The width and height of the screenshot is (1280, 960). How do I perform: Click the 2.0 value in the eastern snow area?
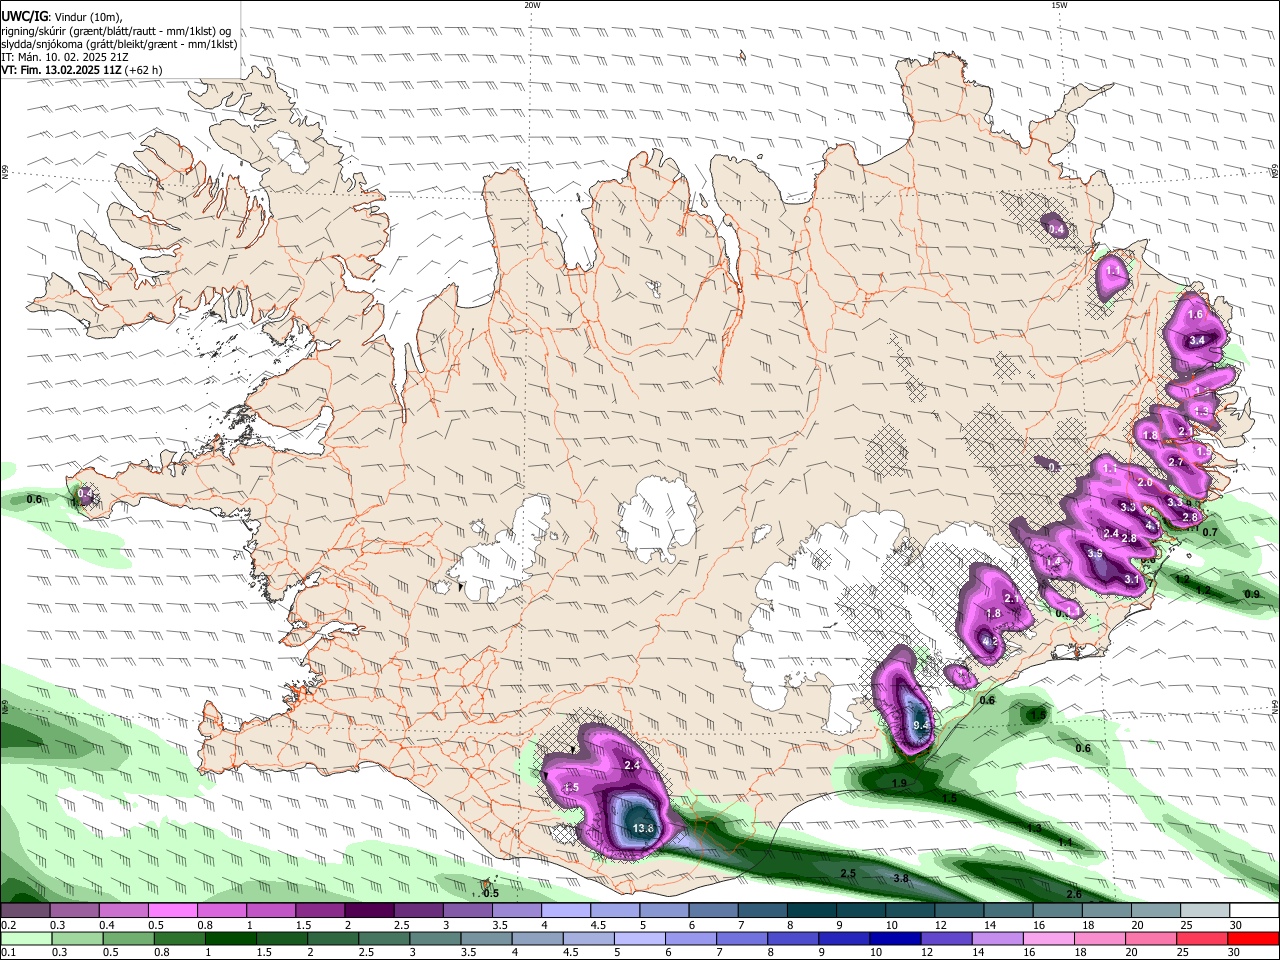click(x=1145, y=482)
